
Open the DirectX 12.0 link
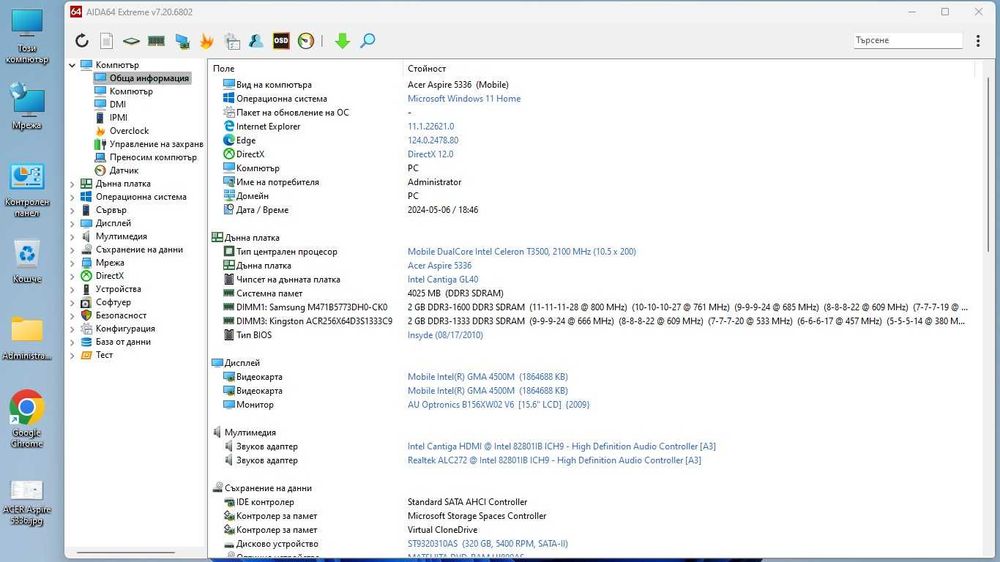(x=430, y=154)
